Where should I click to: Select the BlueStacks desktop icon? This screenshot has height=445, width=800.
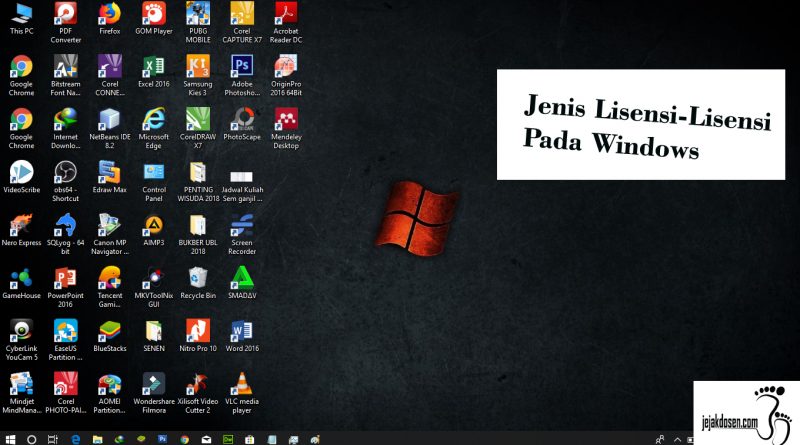[x=110, y=336]
